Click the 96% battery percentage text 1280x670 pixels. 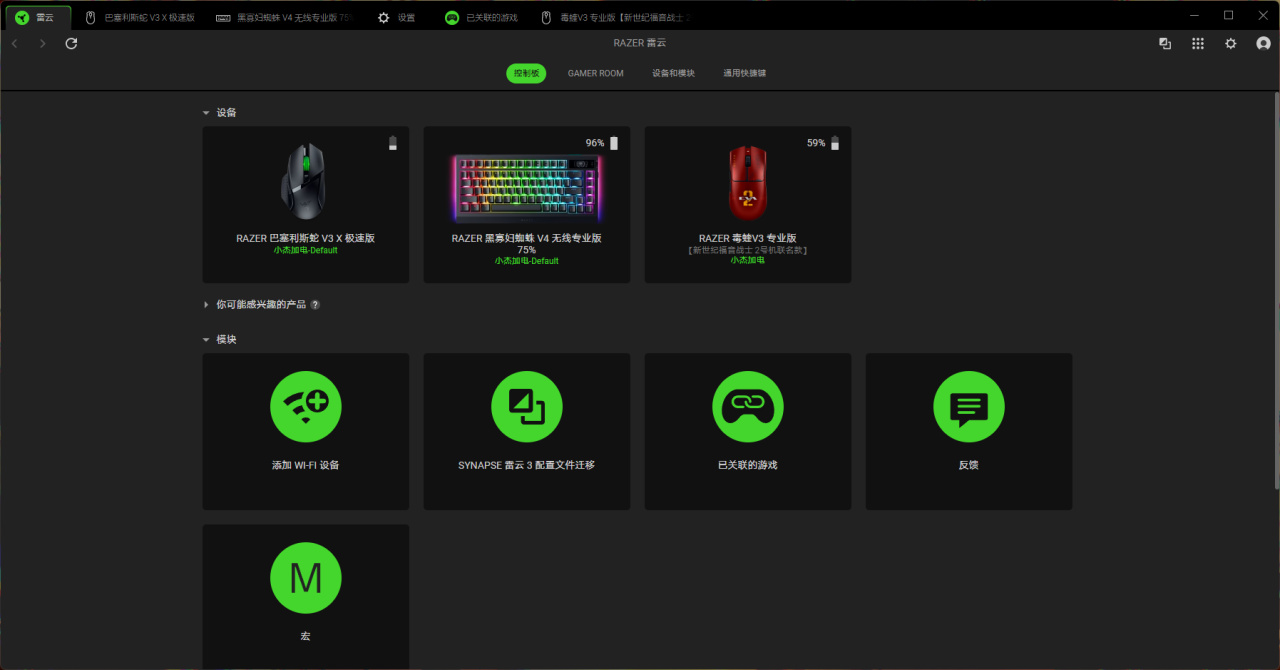[595, 143]
